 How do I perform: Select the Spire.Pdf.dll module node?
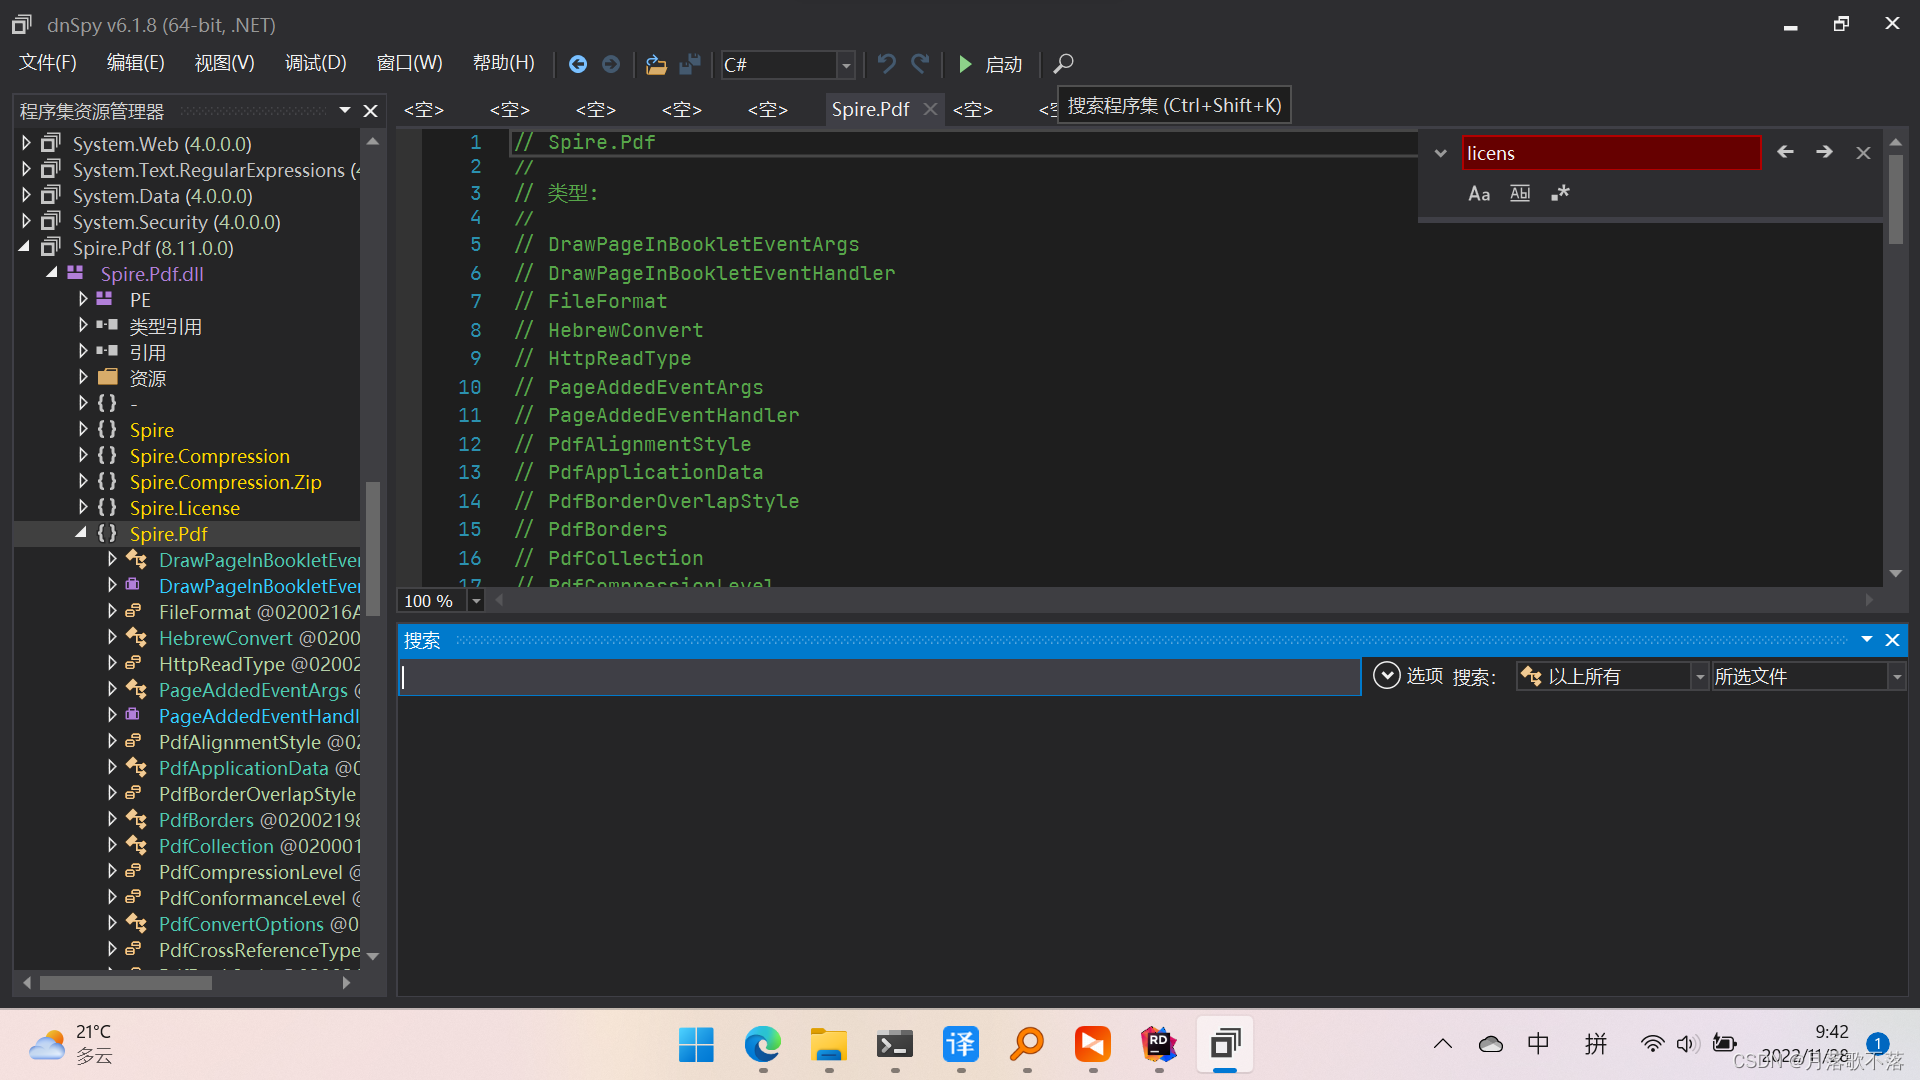151,274
